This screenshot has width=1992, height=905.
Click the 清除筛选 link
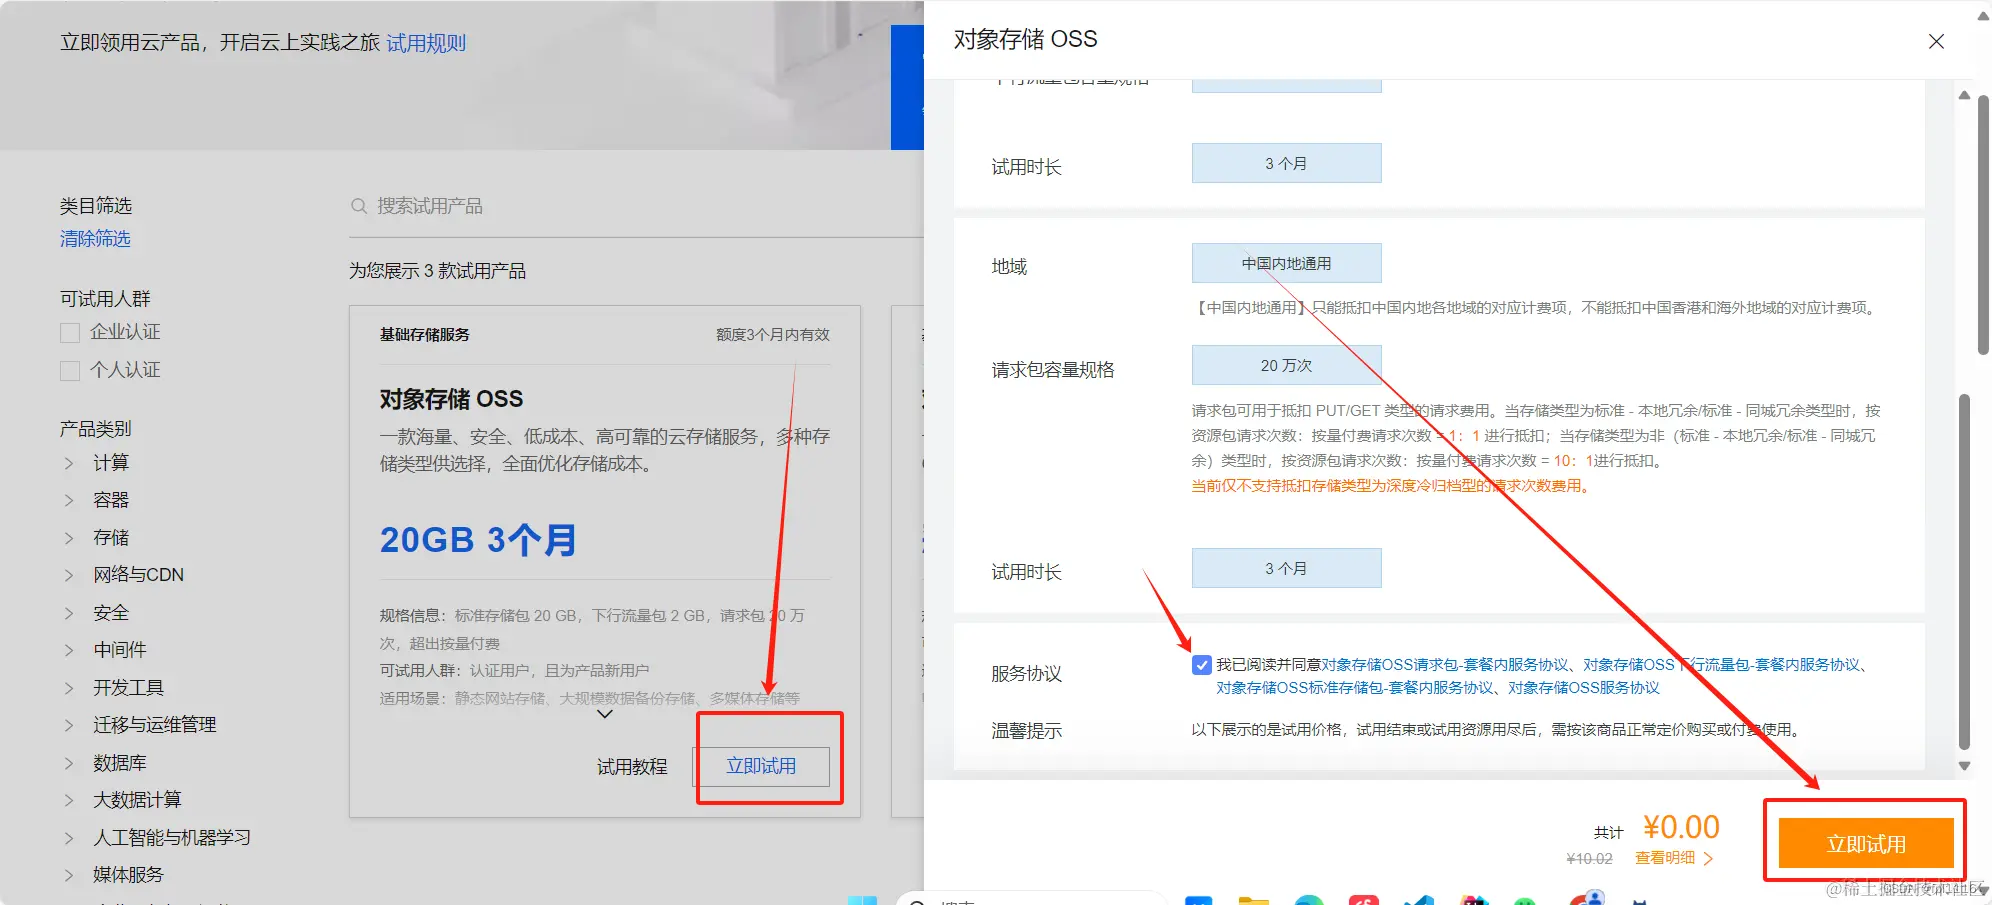point(95,239)
